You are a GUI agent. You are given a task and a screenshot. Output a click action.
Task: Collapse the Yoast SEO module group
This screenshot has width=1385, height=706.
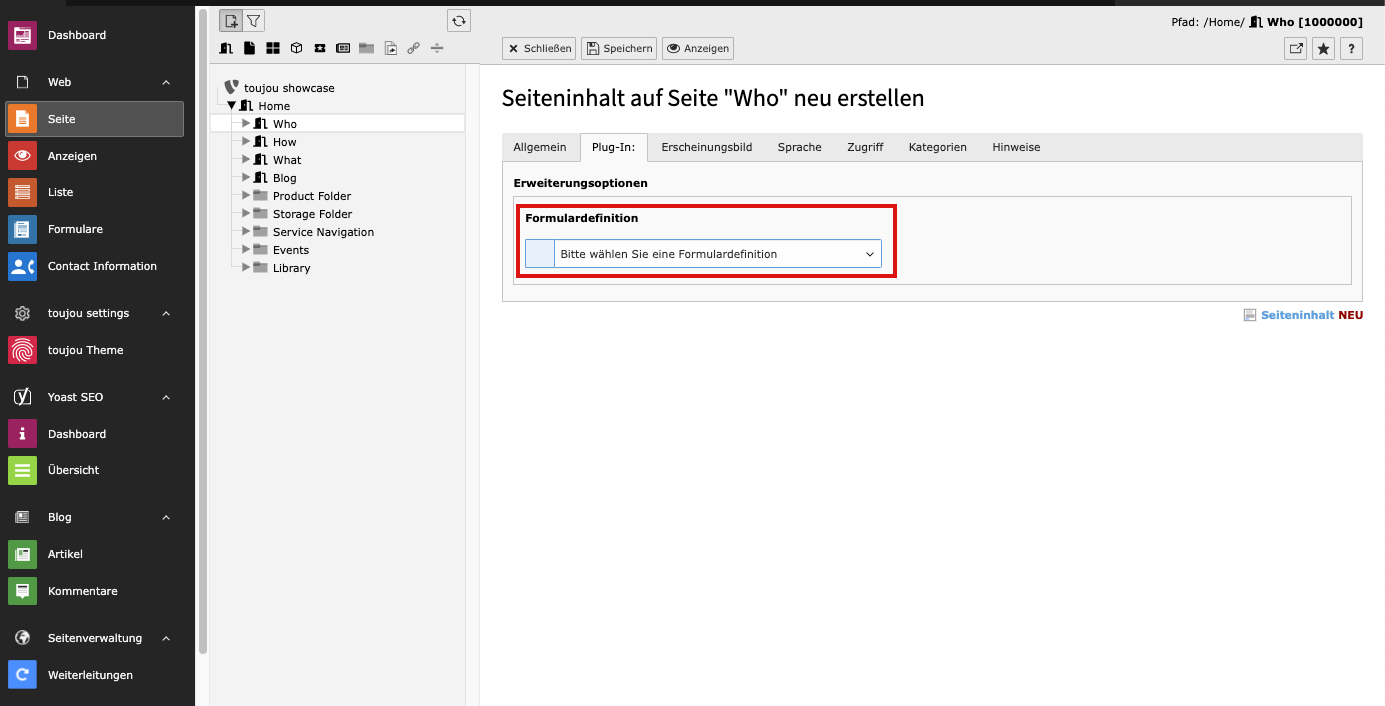tap(166, 397)
